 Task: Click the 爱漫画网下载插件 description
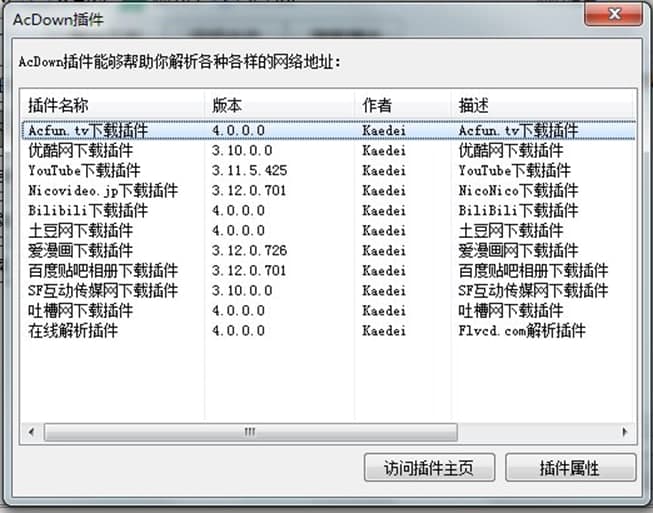(518, 250)
